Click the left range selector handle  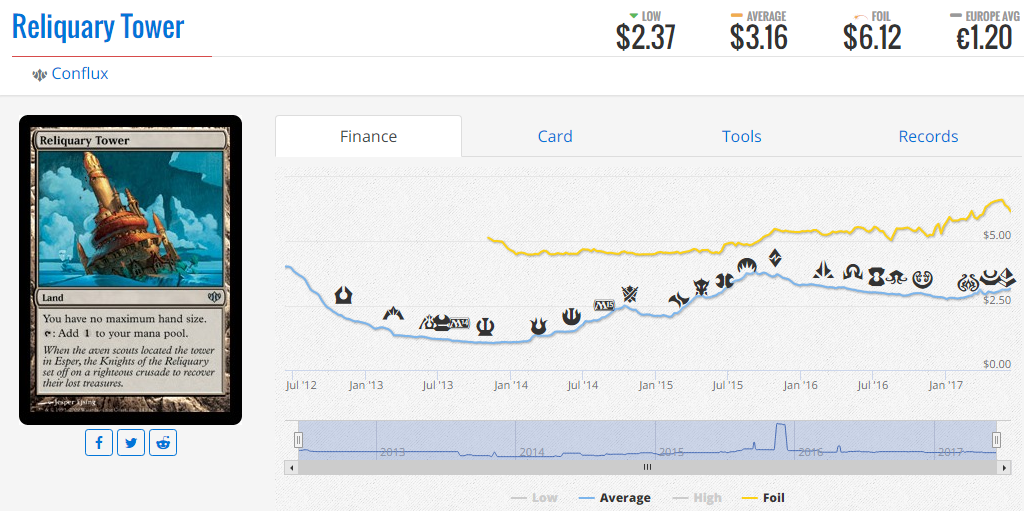298,440
